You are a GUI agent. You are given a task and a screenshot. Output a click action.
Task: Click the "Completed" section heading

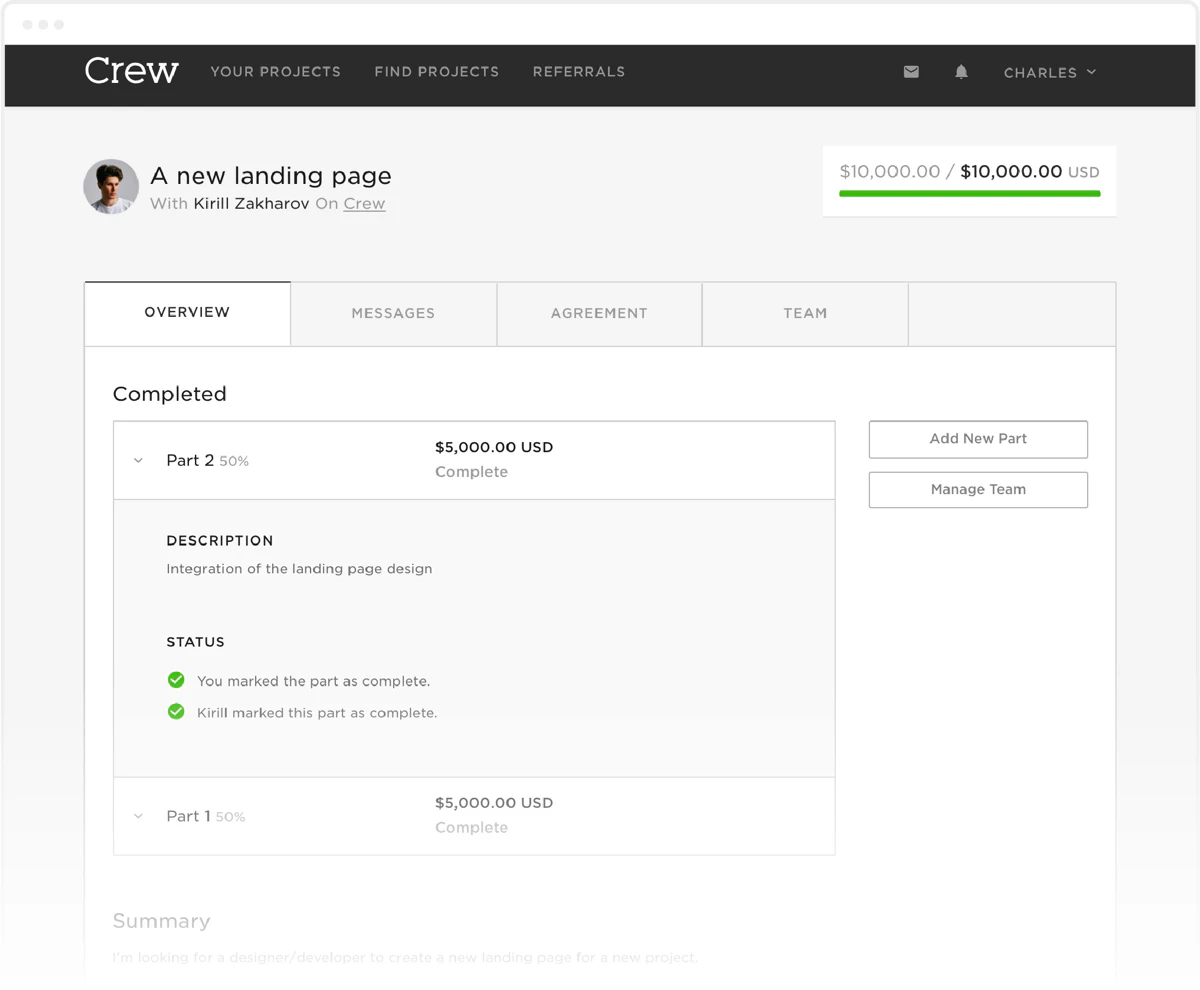(x=170, y=394)
